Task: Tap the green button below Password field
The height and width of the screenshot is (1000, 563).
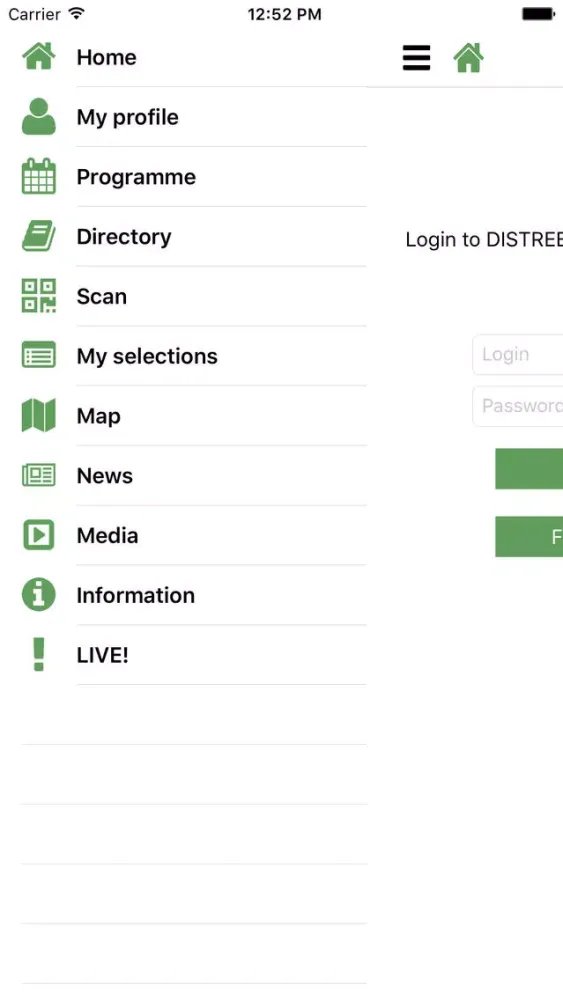Action: 529,469
